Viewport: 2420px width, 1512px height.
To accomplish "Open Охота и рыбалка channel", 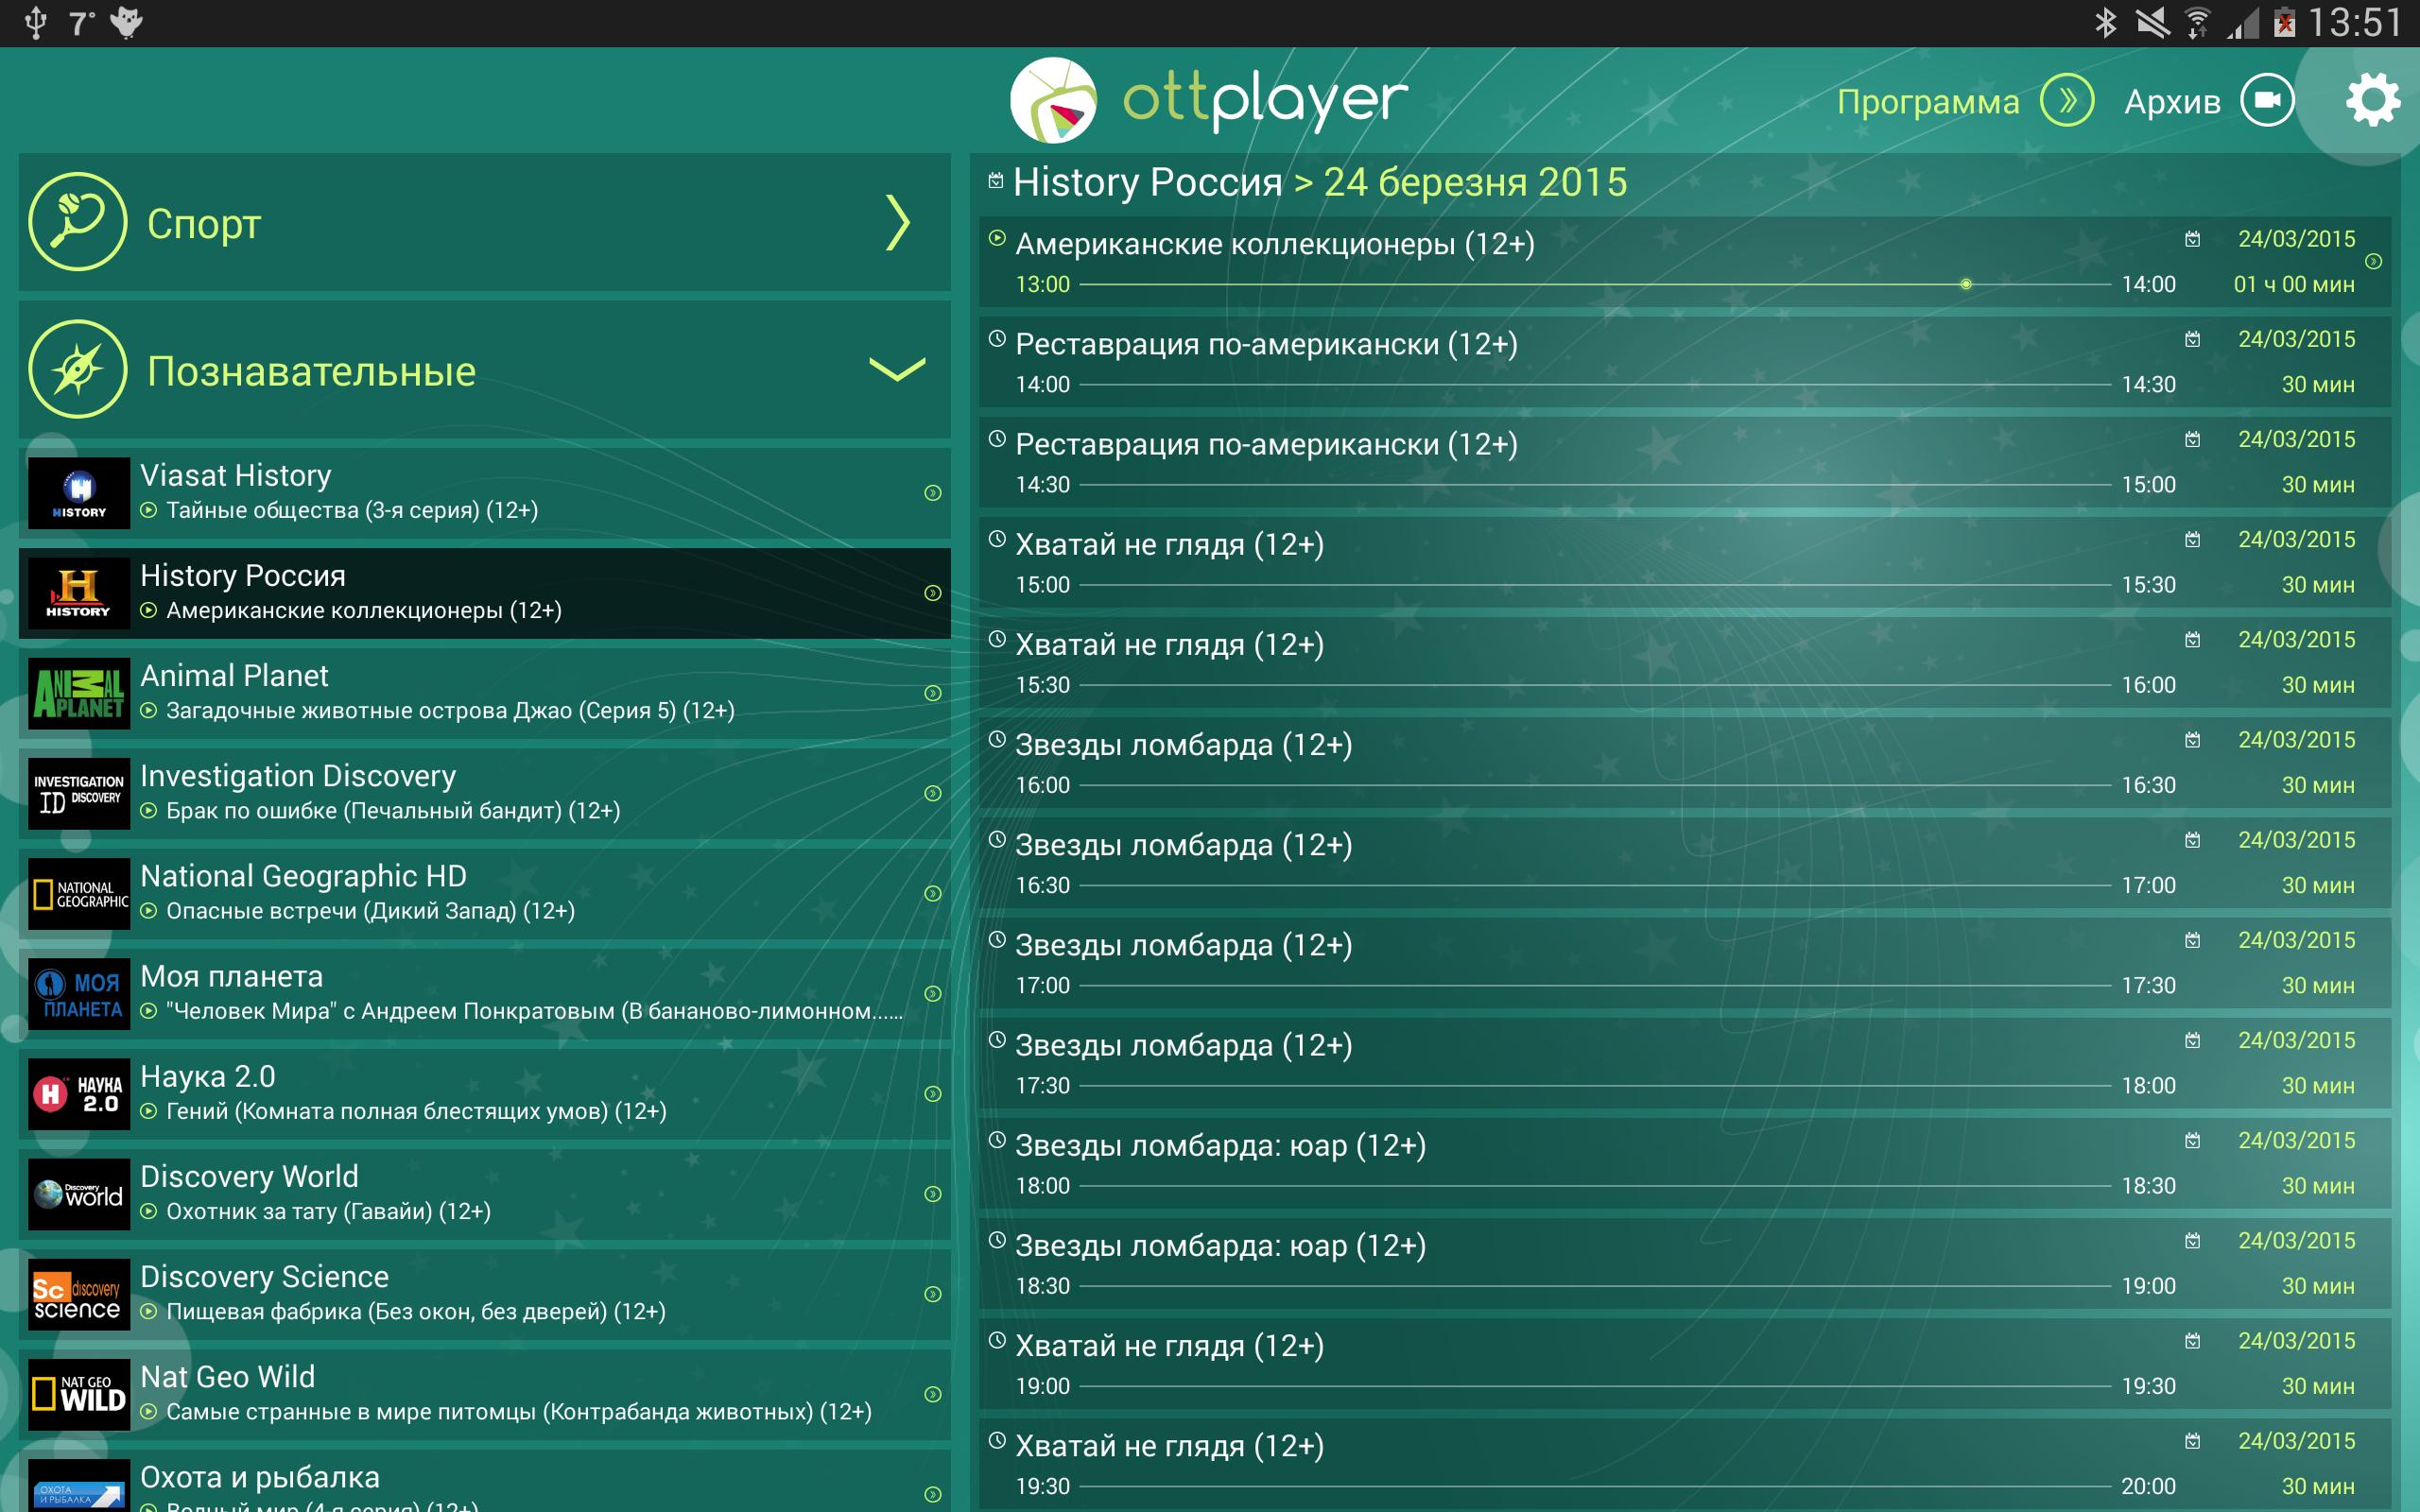I will pos(484,1481).
